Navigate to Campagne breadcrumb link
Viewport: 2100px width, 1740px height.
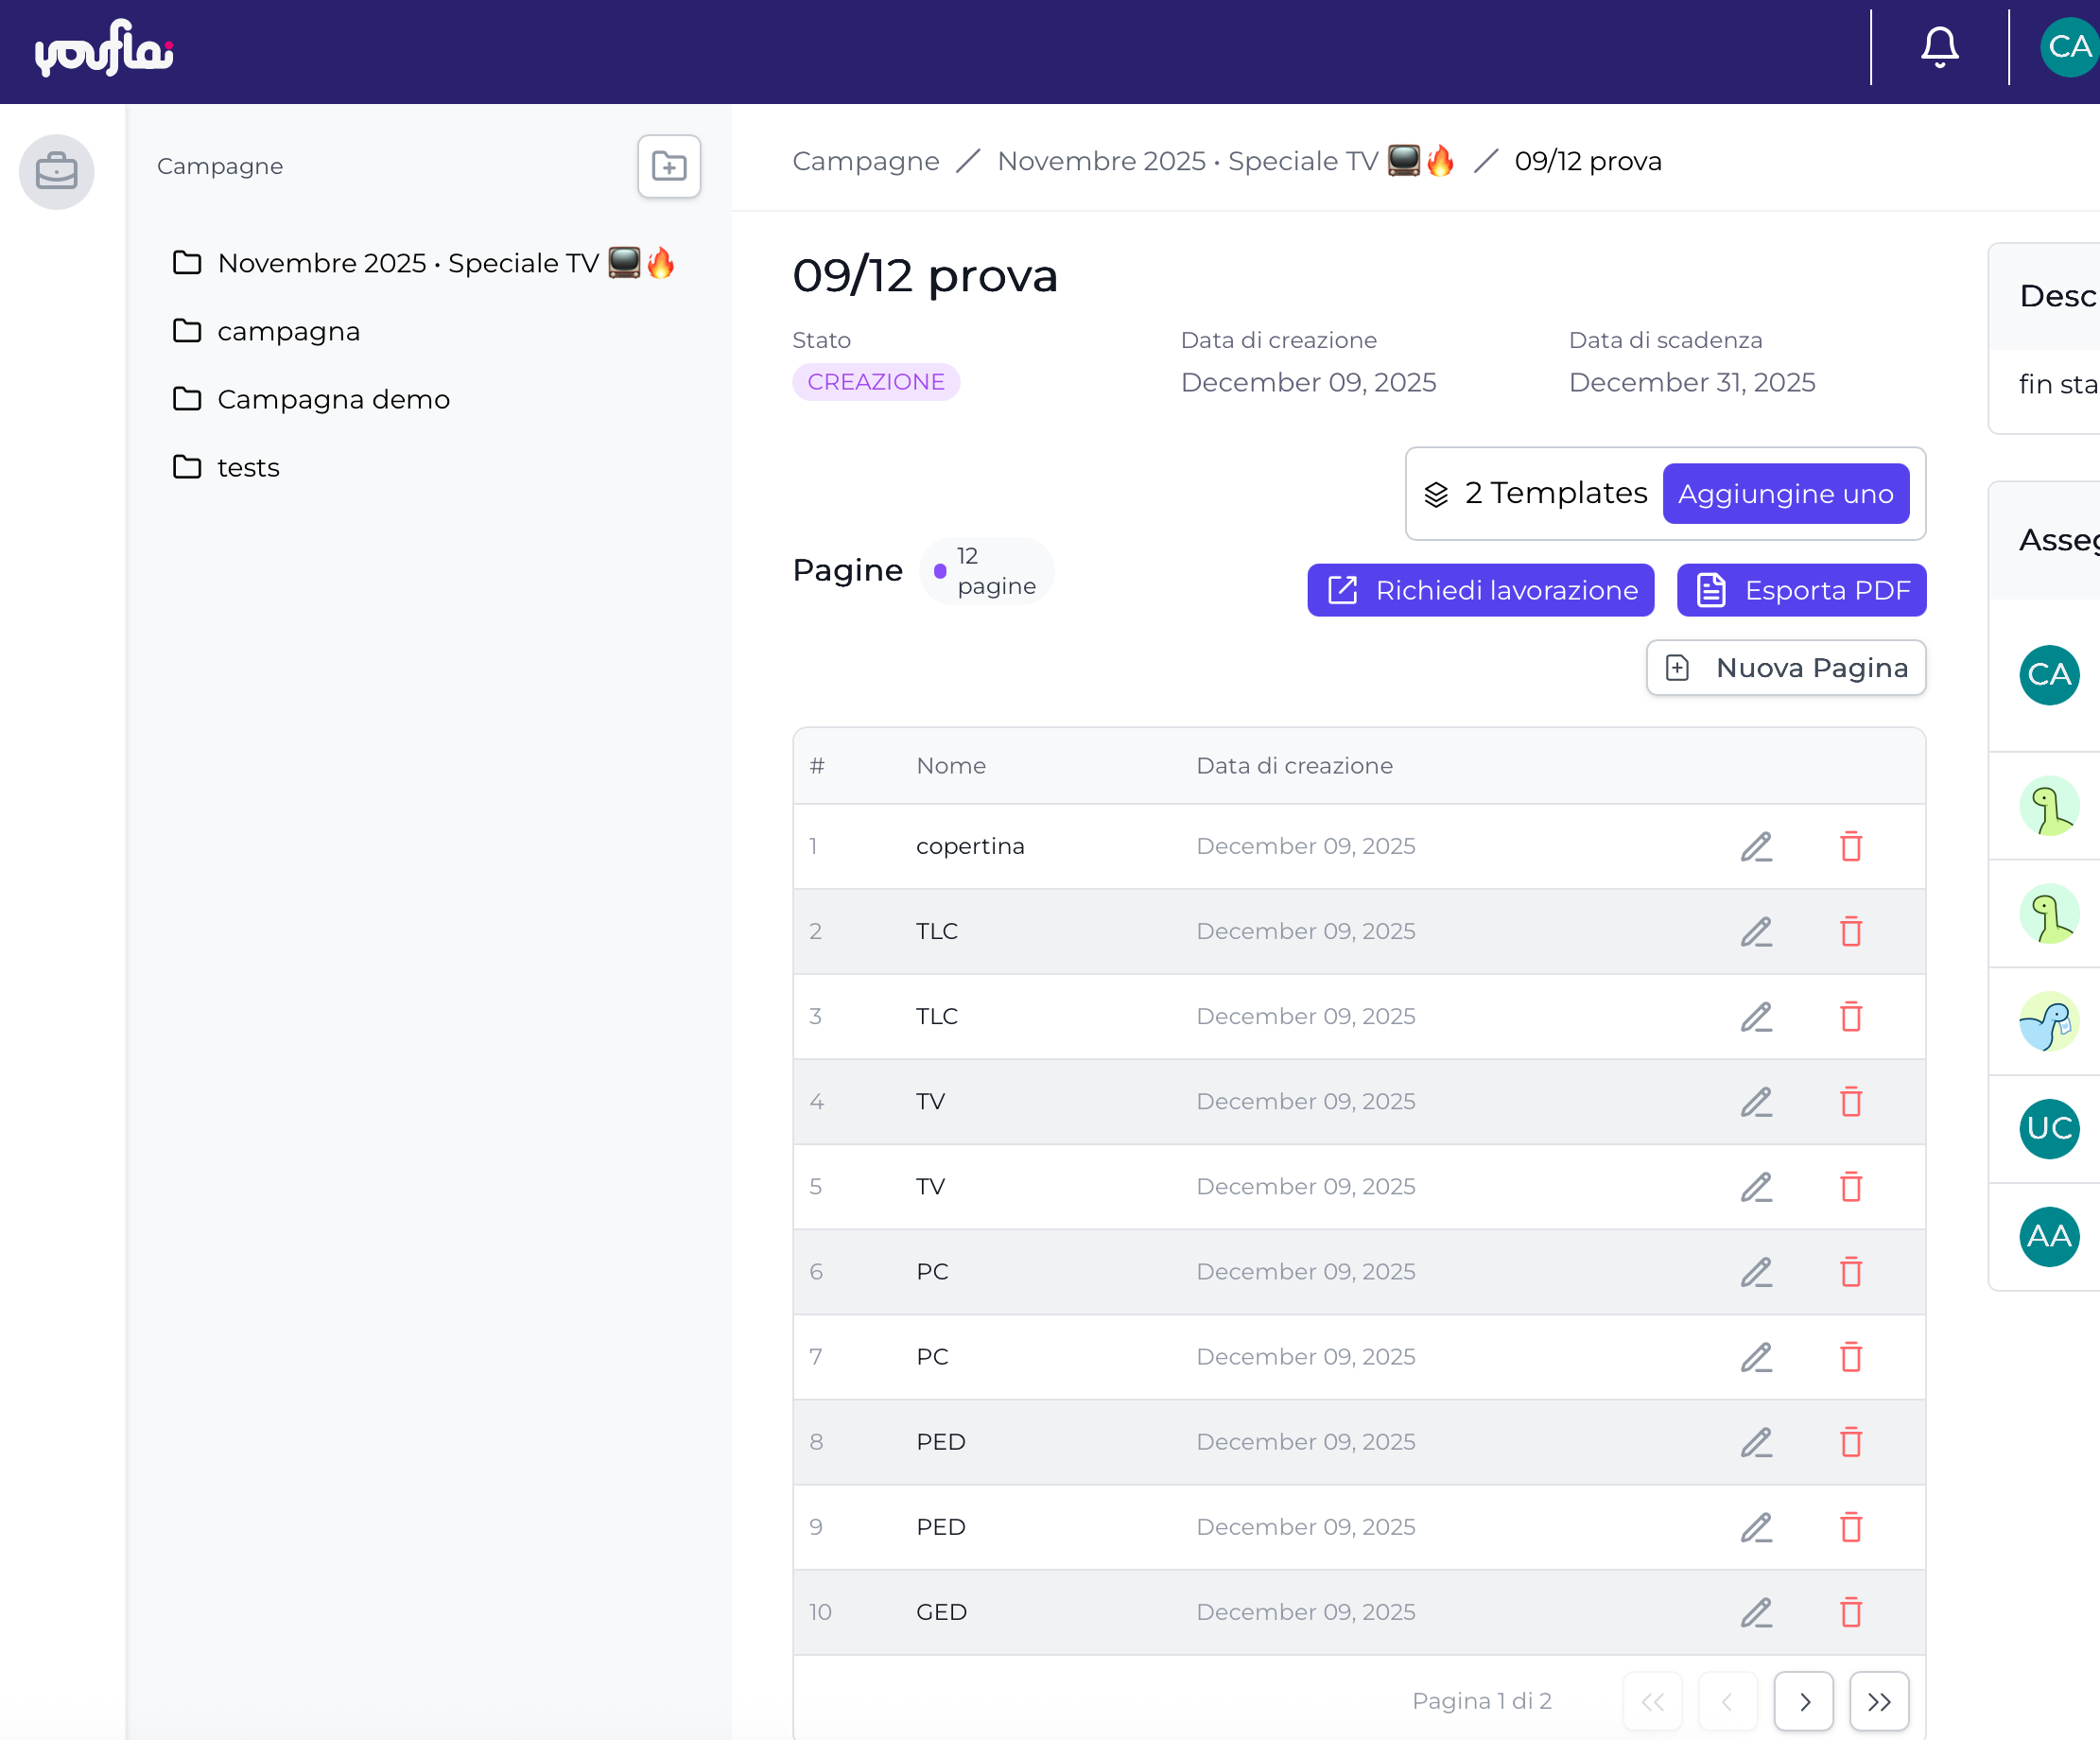pos(865,161)
